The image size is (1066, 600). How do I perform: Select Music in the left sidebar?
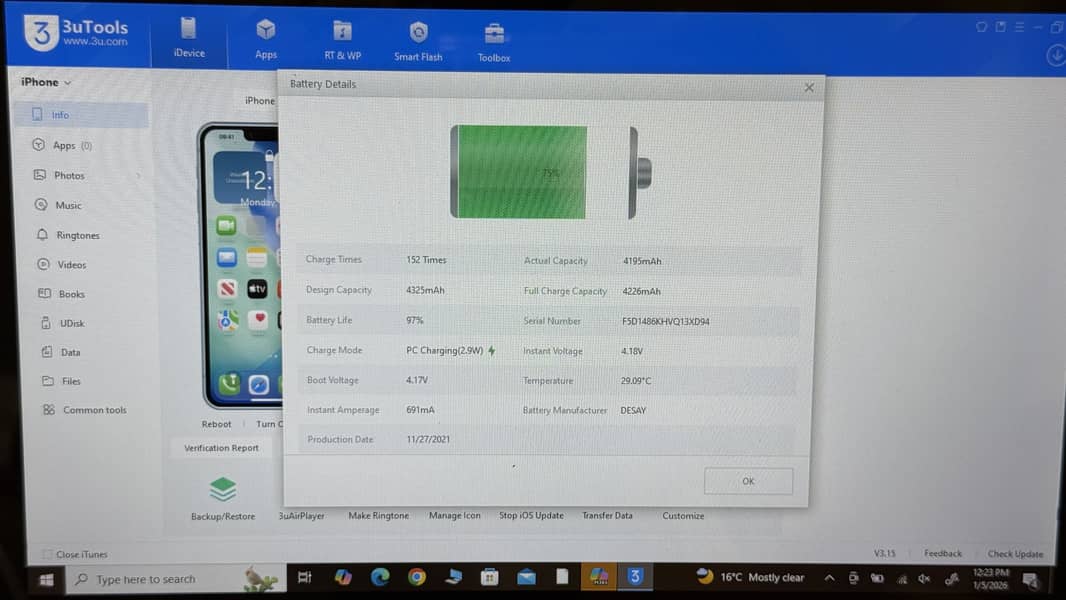pyautogui.click(x=68, y=205)
